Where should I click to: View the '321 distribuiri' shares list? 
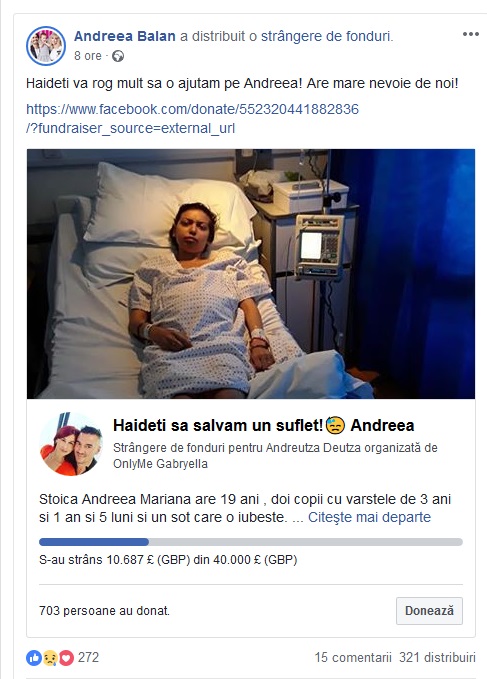(x=437, y=657)
